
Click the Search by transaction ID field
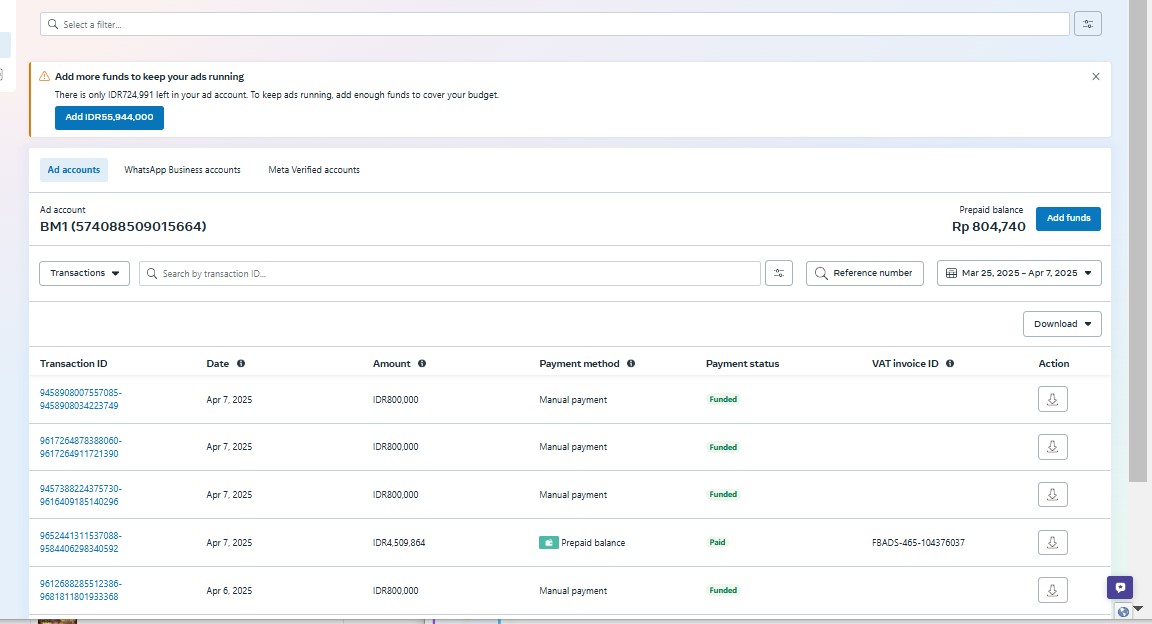[450, 273]
